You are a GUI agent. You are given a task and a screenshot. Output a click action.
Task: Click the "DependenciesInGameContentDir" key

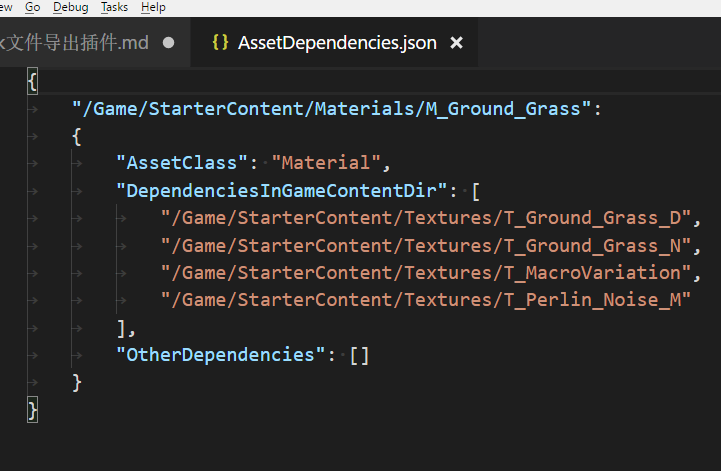click(286, 190)
